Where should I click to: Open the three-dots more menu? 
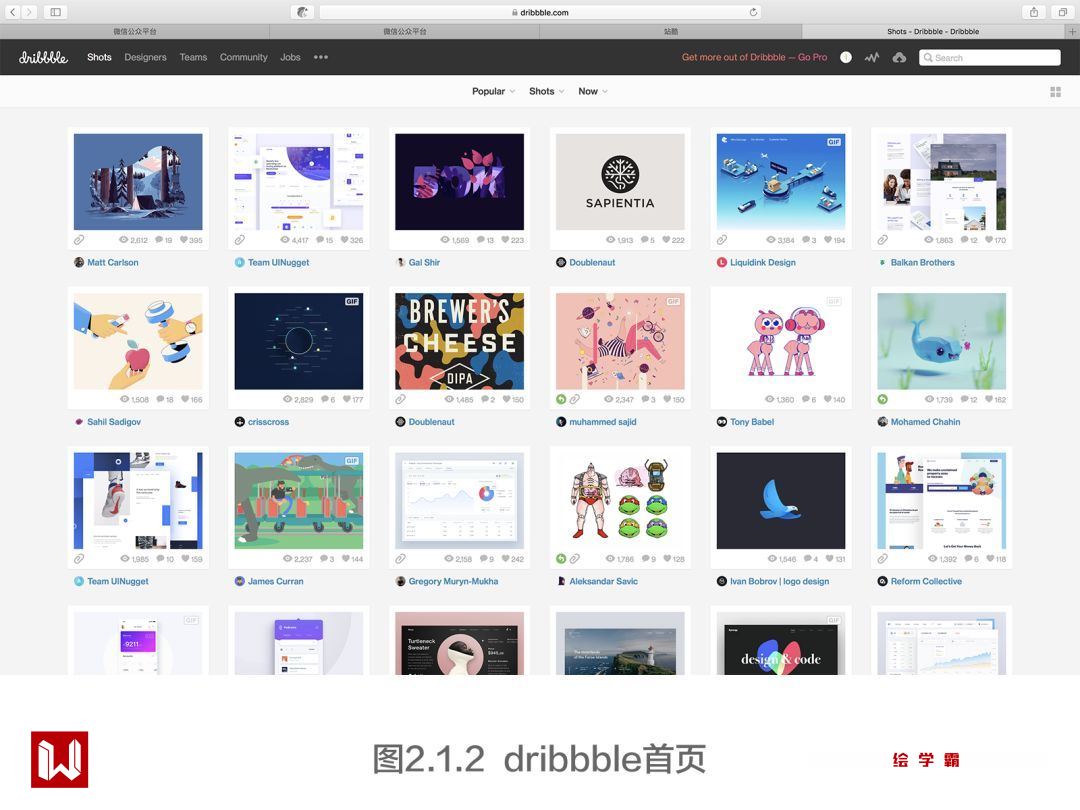tap(321, 57)
